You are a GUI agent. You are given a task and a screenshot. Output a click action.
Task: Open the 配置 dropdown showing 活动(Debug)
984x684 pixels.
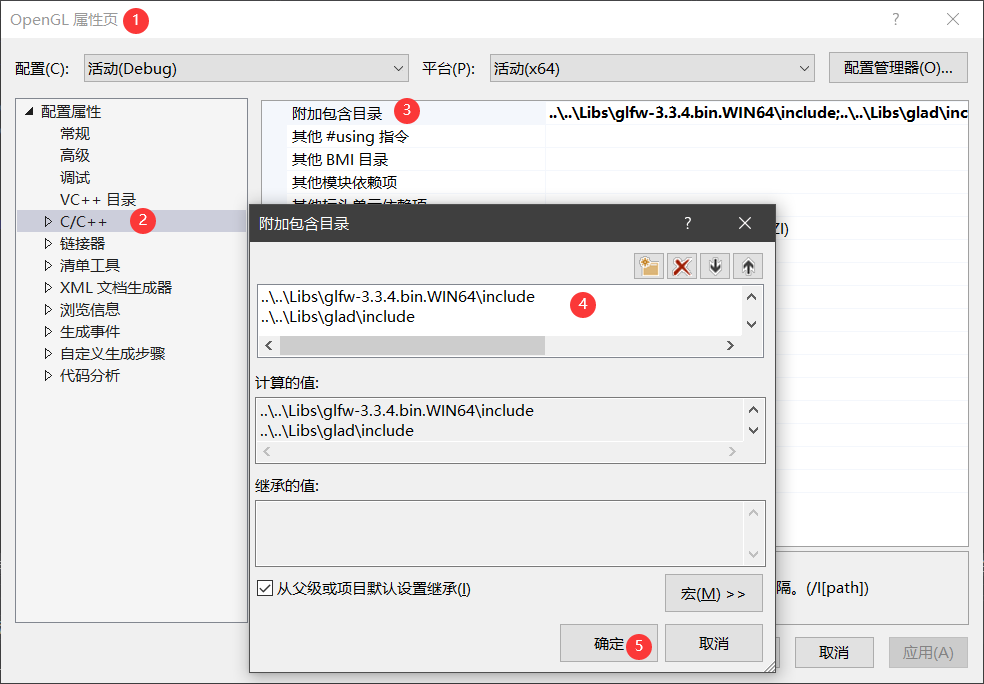click(x=246, y=68)
